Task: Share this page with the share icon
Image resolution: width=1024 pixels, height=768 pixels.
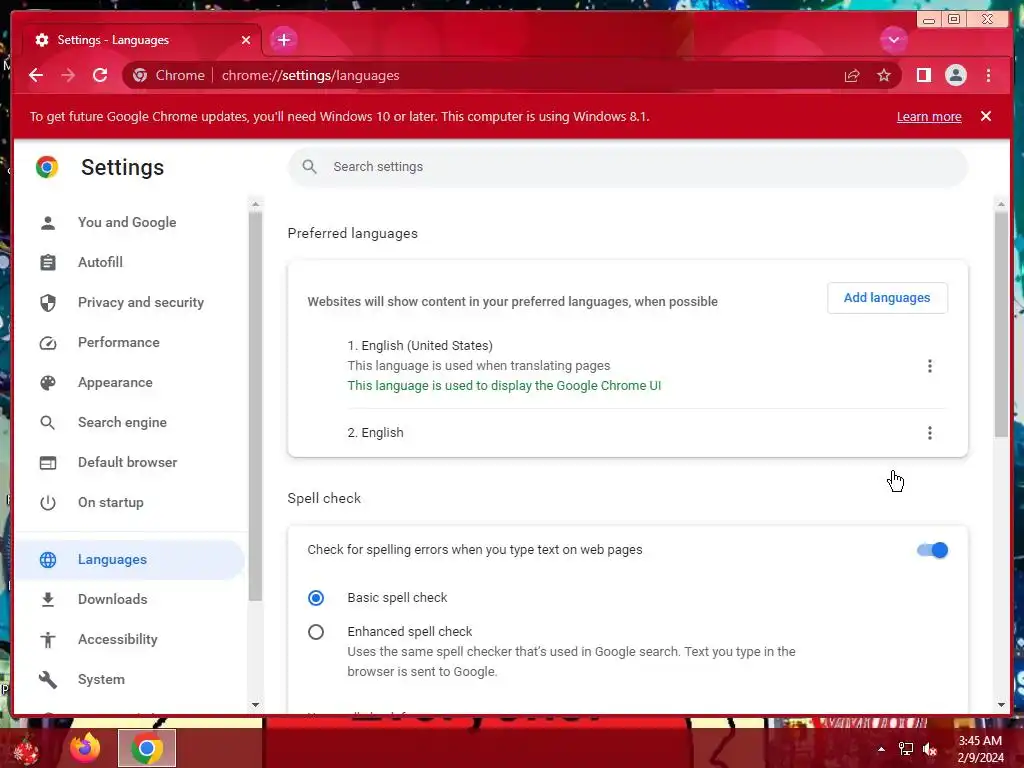Action: tap(852, 75)
